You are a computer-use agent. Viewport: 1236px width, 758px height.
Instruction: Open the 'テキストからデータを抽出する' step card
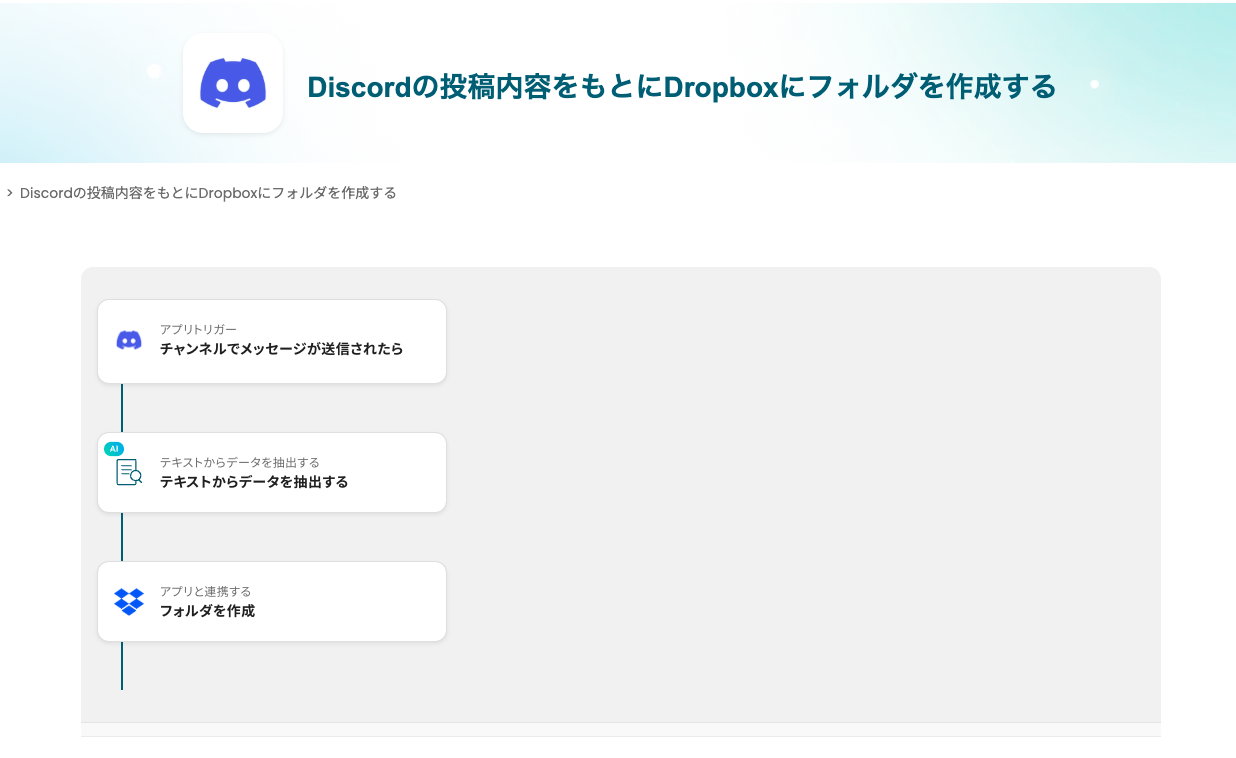[272, 472]
